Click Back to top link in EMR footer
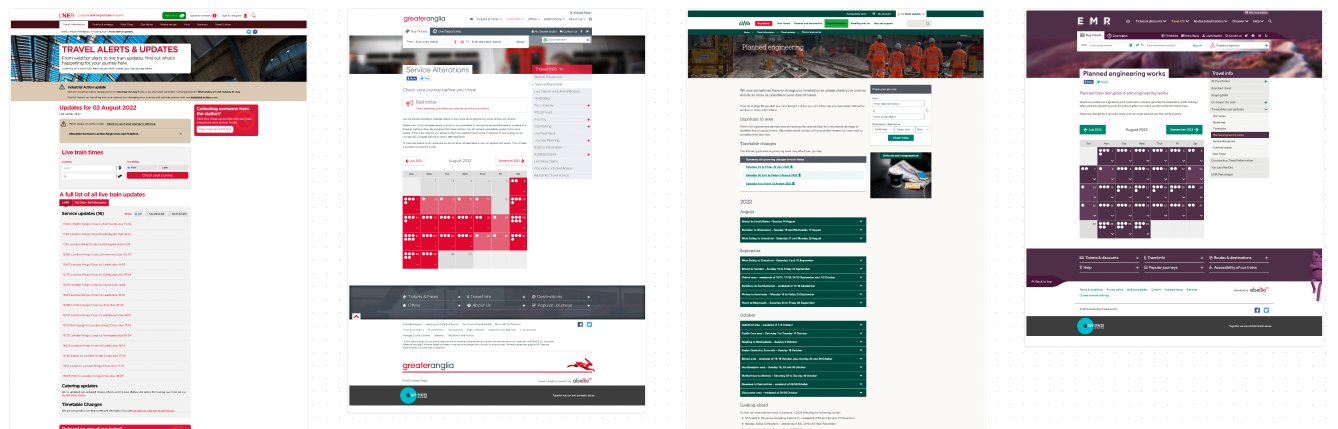This screenshot has height=429, width=1338. [x=1042, y=281]
